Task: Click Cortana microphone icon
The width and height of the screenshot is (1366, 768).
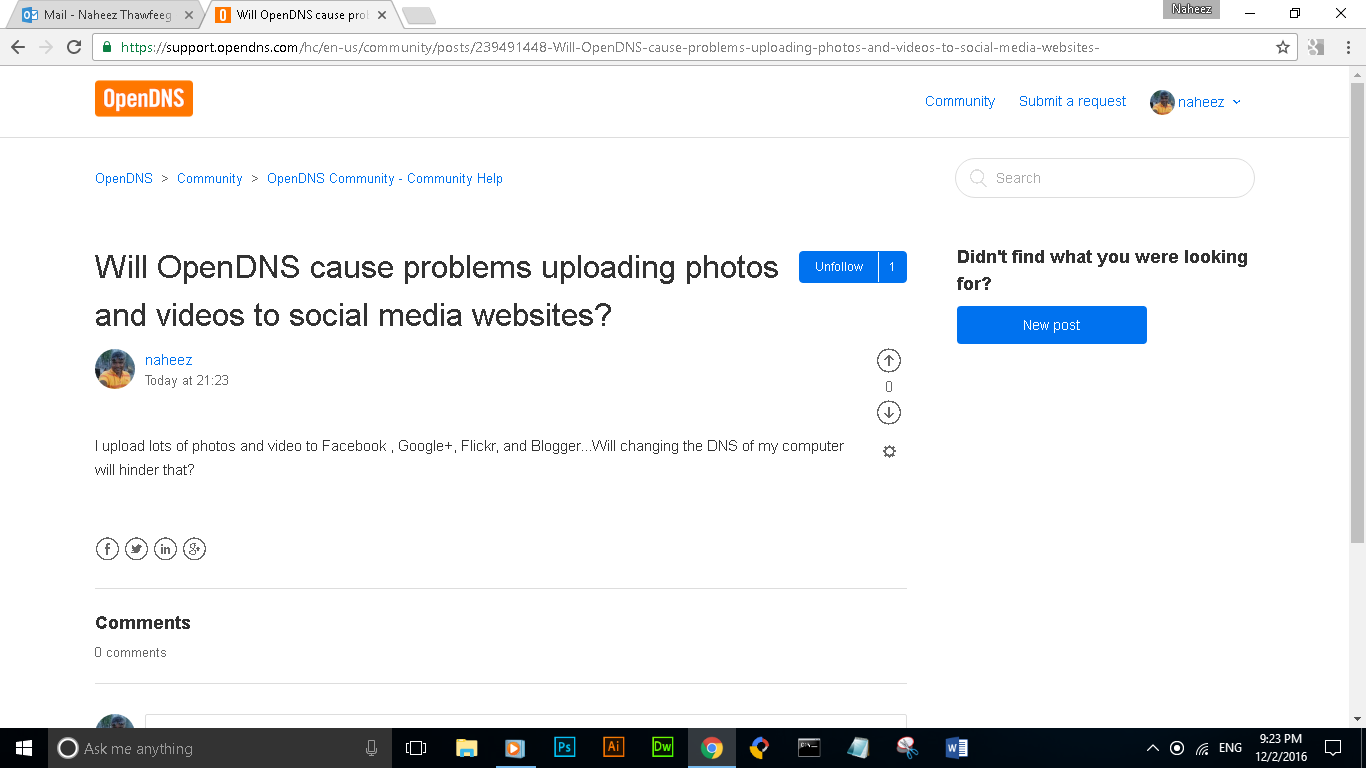Action: click(372, 748)
